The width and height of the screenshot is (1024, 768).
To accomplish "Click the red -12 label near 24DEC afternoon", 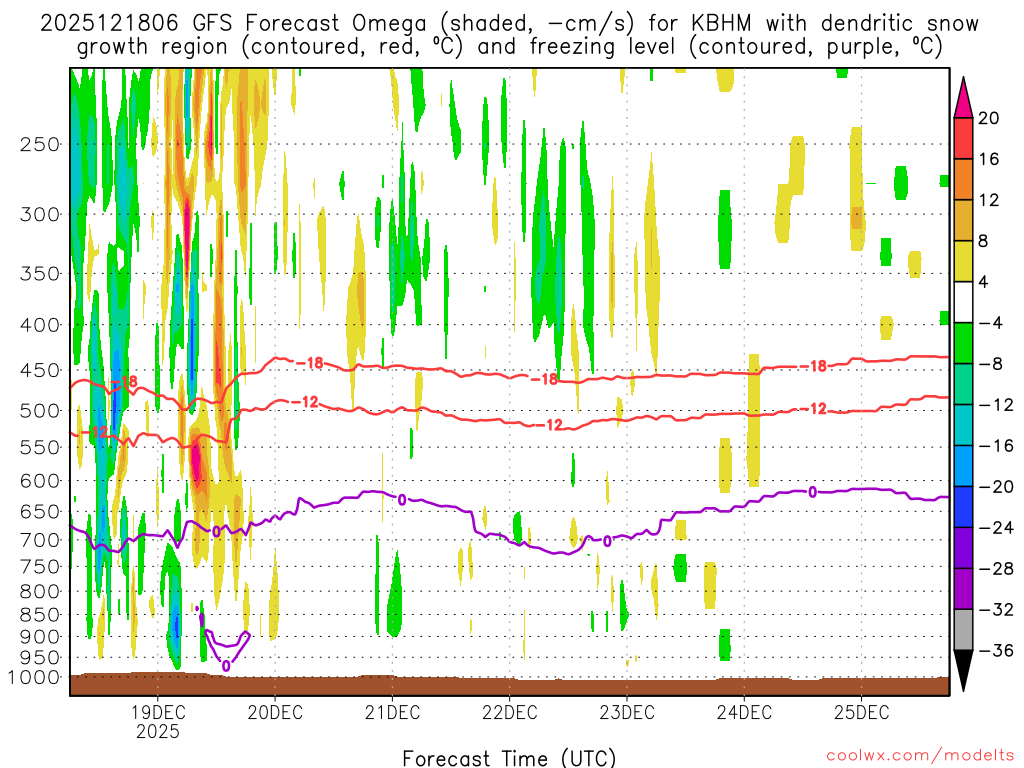I will point(813,409).
